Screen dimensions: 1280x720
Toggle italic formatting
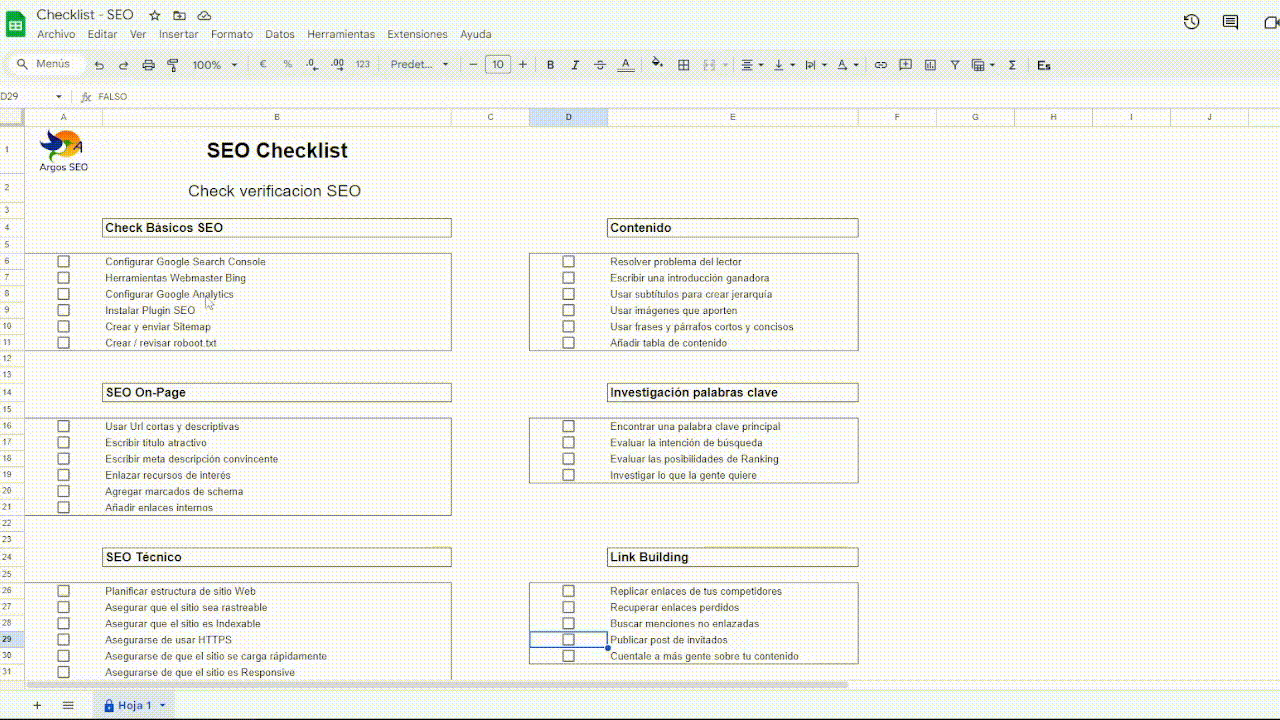[575, 65]
